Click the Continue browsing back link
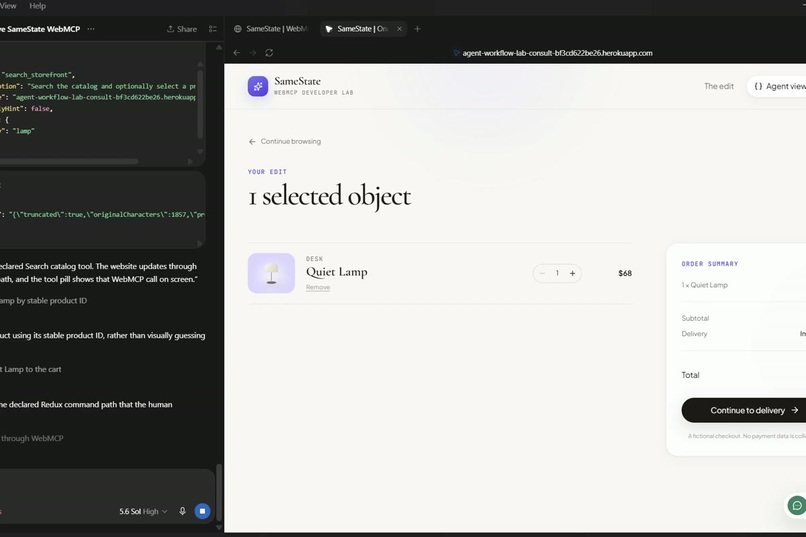The height and width of the screenshot is (537, 806). pos(285,141)
